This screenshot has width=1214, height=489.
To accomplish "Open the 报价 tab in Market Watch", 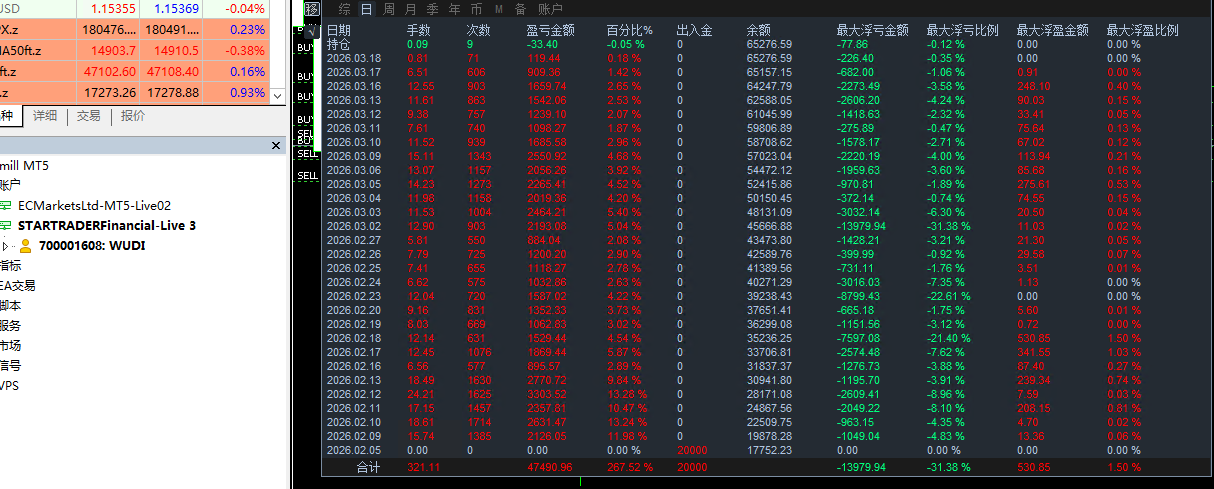I will [133, 116].
